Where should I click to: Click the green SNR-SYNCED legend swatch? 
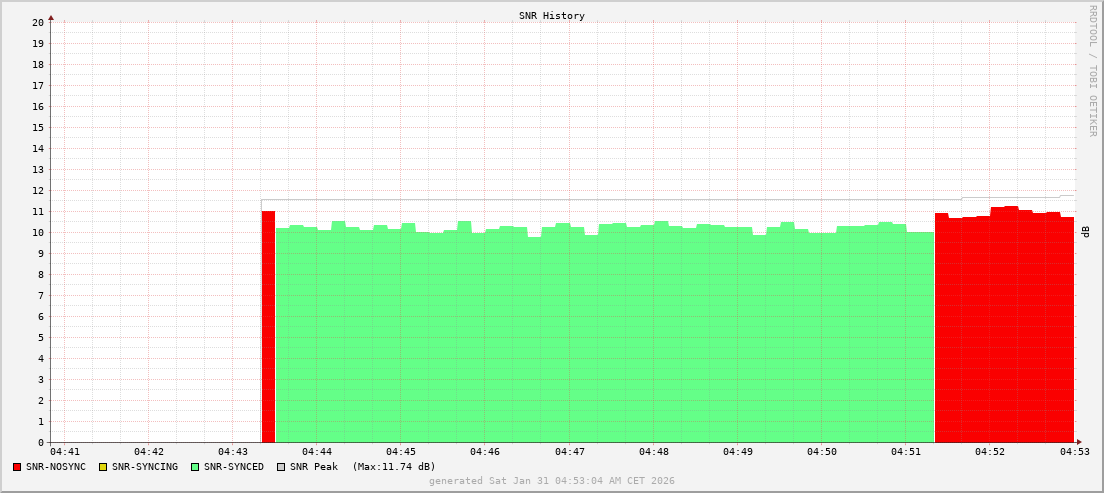pos(195,467)
